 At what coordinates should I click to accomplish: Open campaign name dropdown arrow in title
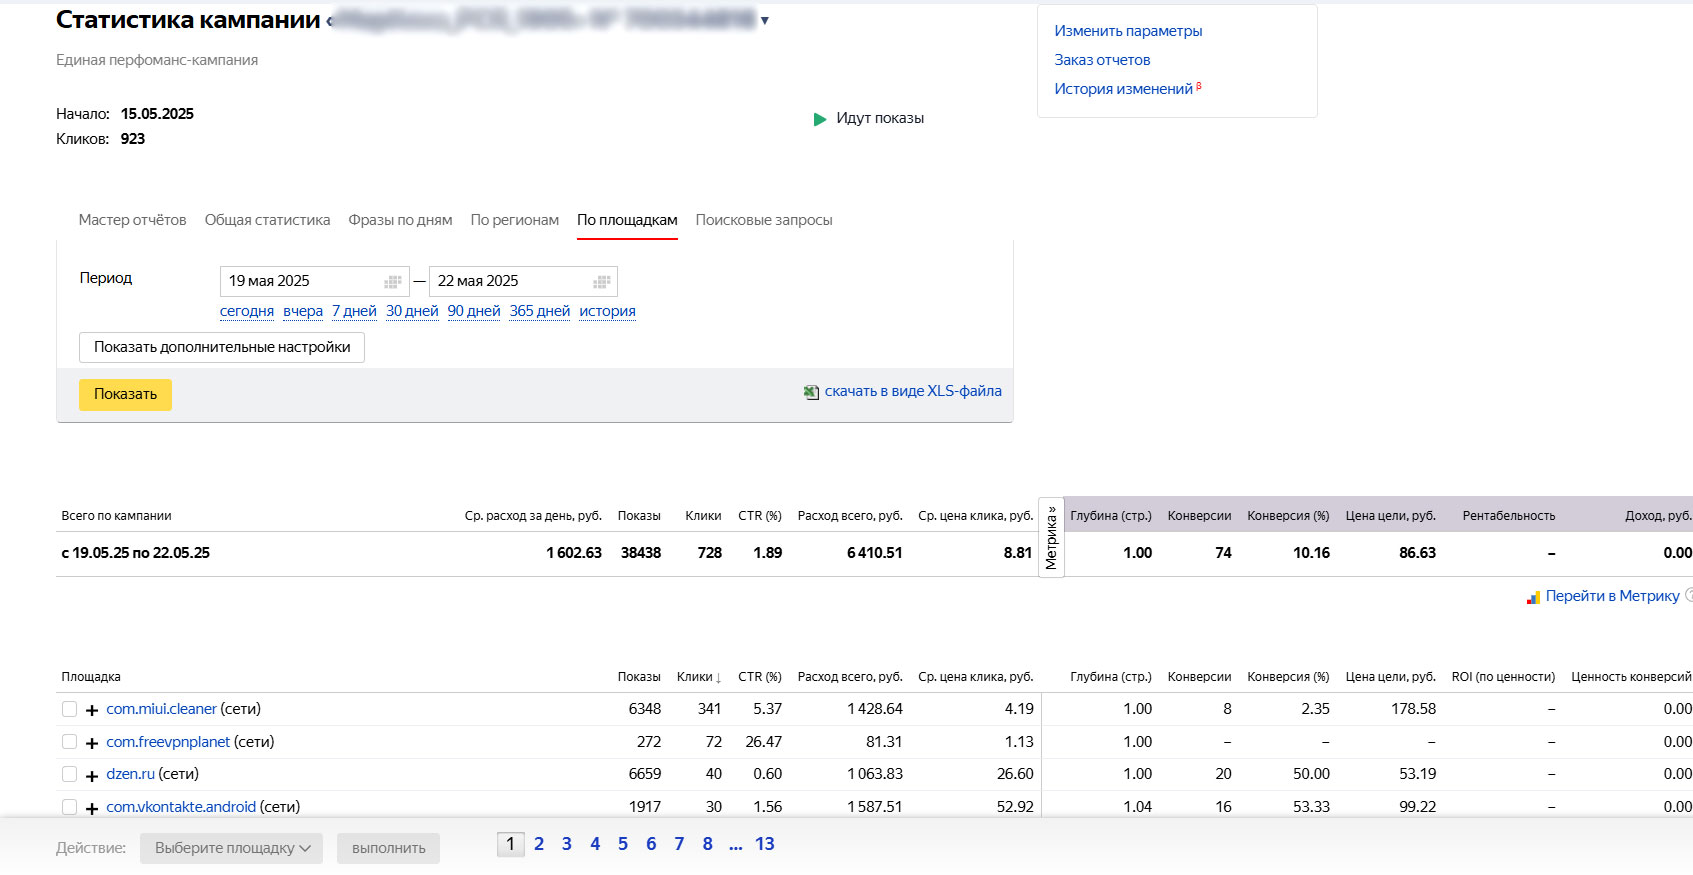pyautogui.click(x=765, y=21)
